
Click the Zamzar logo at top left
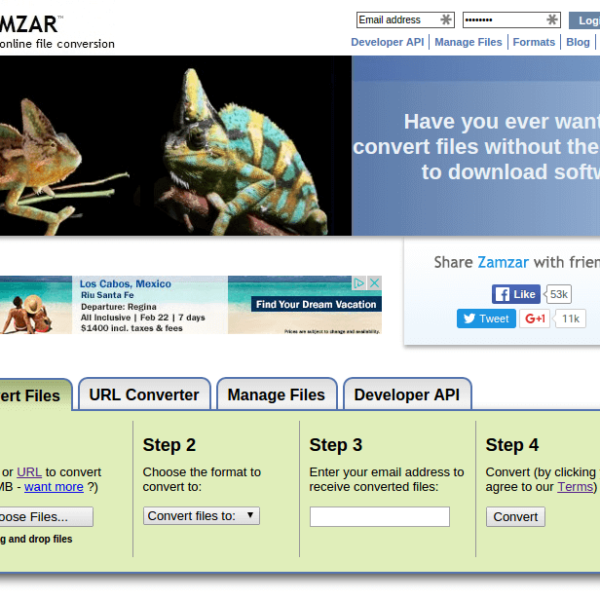30,23
